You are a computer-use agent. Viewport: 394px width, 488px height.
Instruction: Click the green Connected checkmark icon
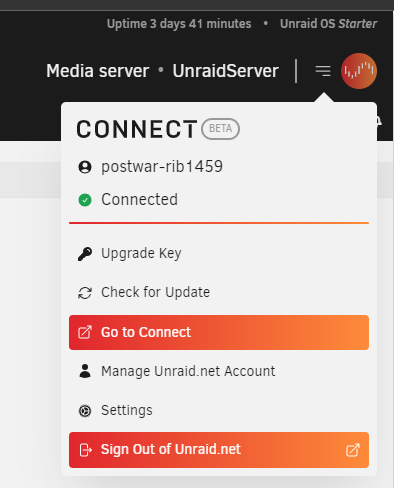point(85,200)
